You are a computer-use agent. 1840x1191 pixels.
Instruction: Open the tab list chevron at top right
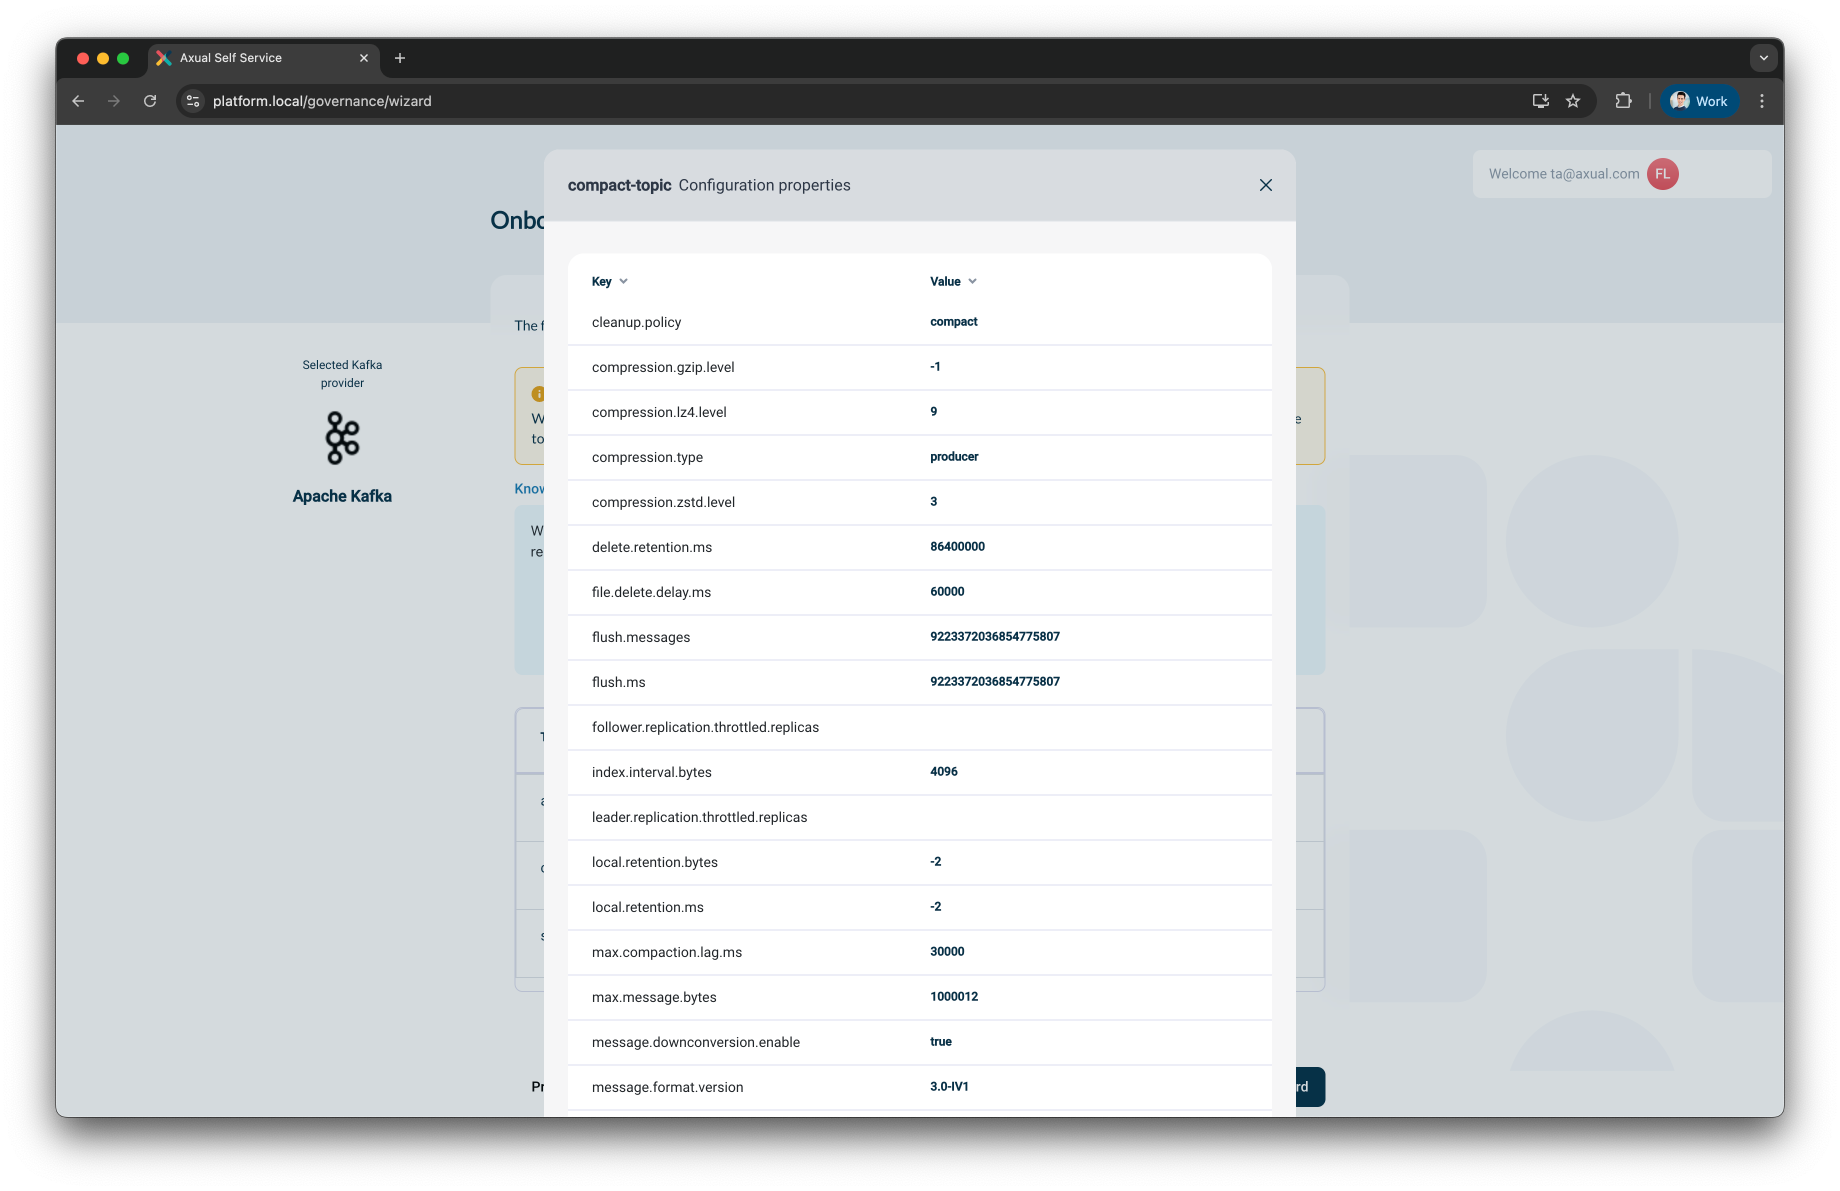click(x=1763, y=58)
